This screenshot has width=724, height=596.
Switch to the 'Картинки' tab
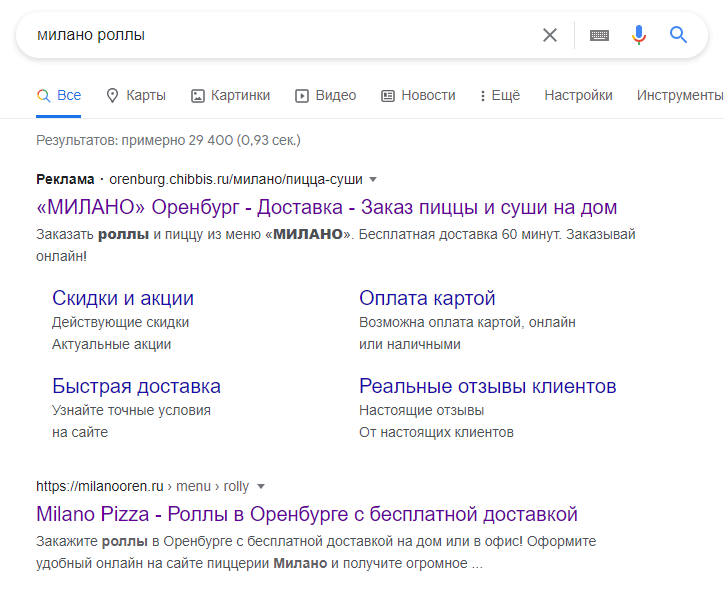[x=230, y=96]
